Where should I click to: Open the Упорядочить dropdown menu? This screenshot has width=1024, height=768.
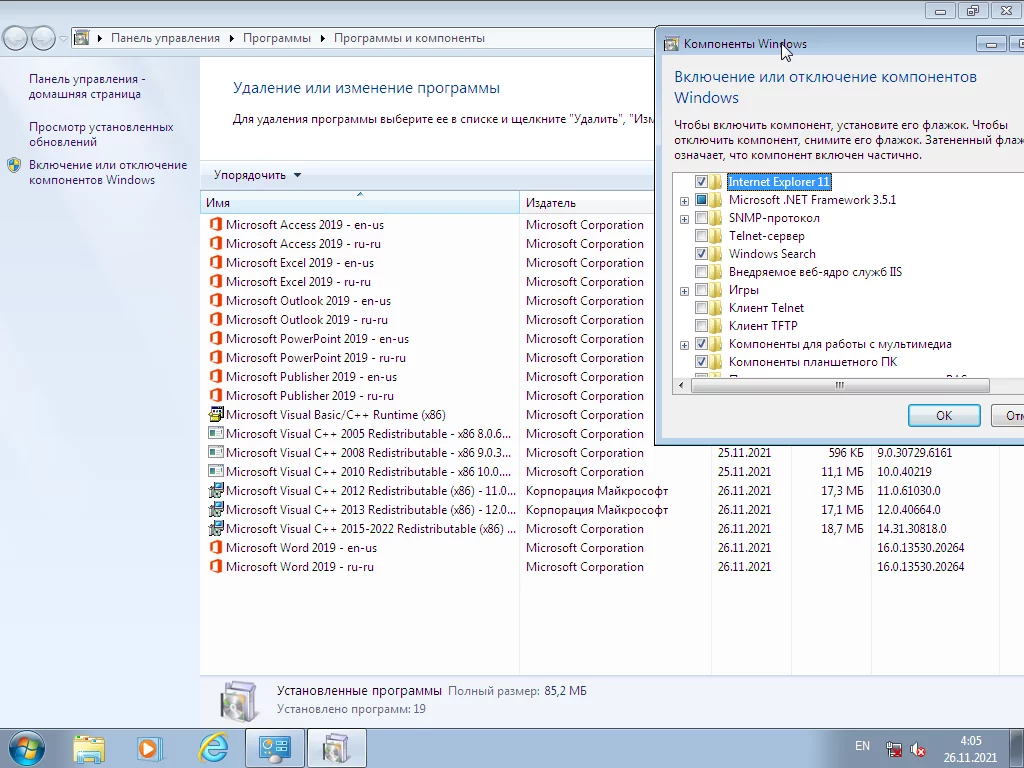point(257,175)
